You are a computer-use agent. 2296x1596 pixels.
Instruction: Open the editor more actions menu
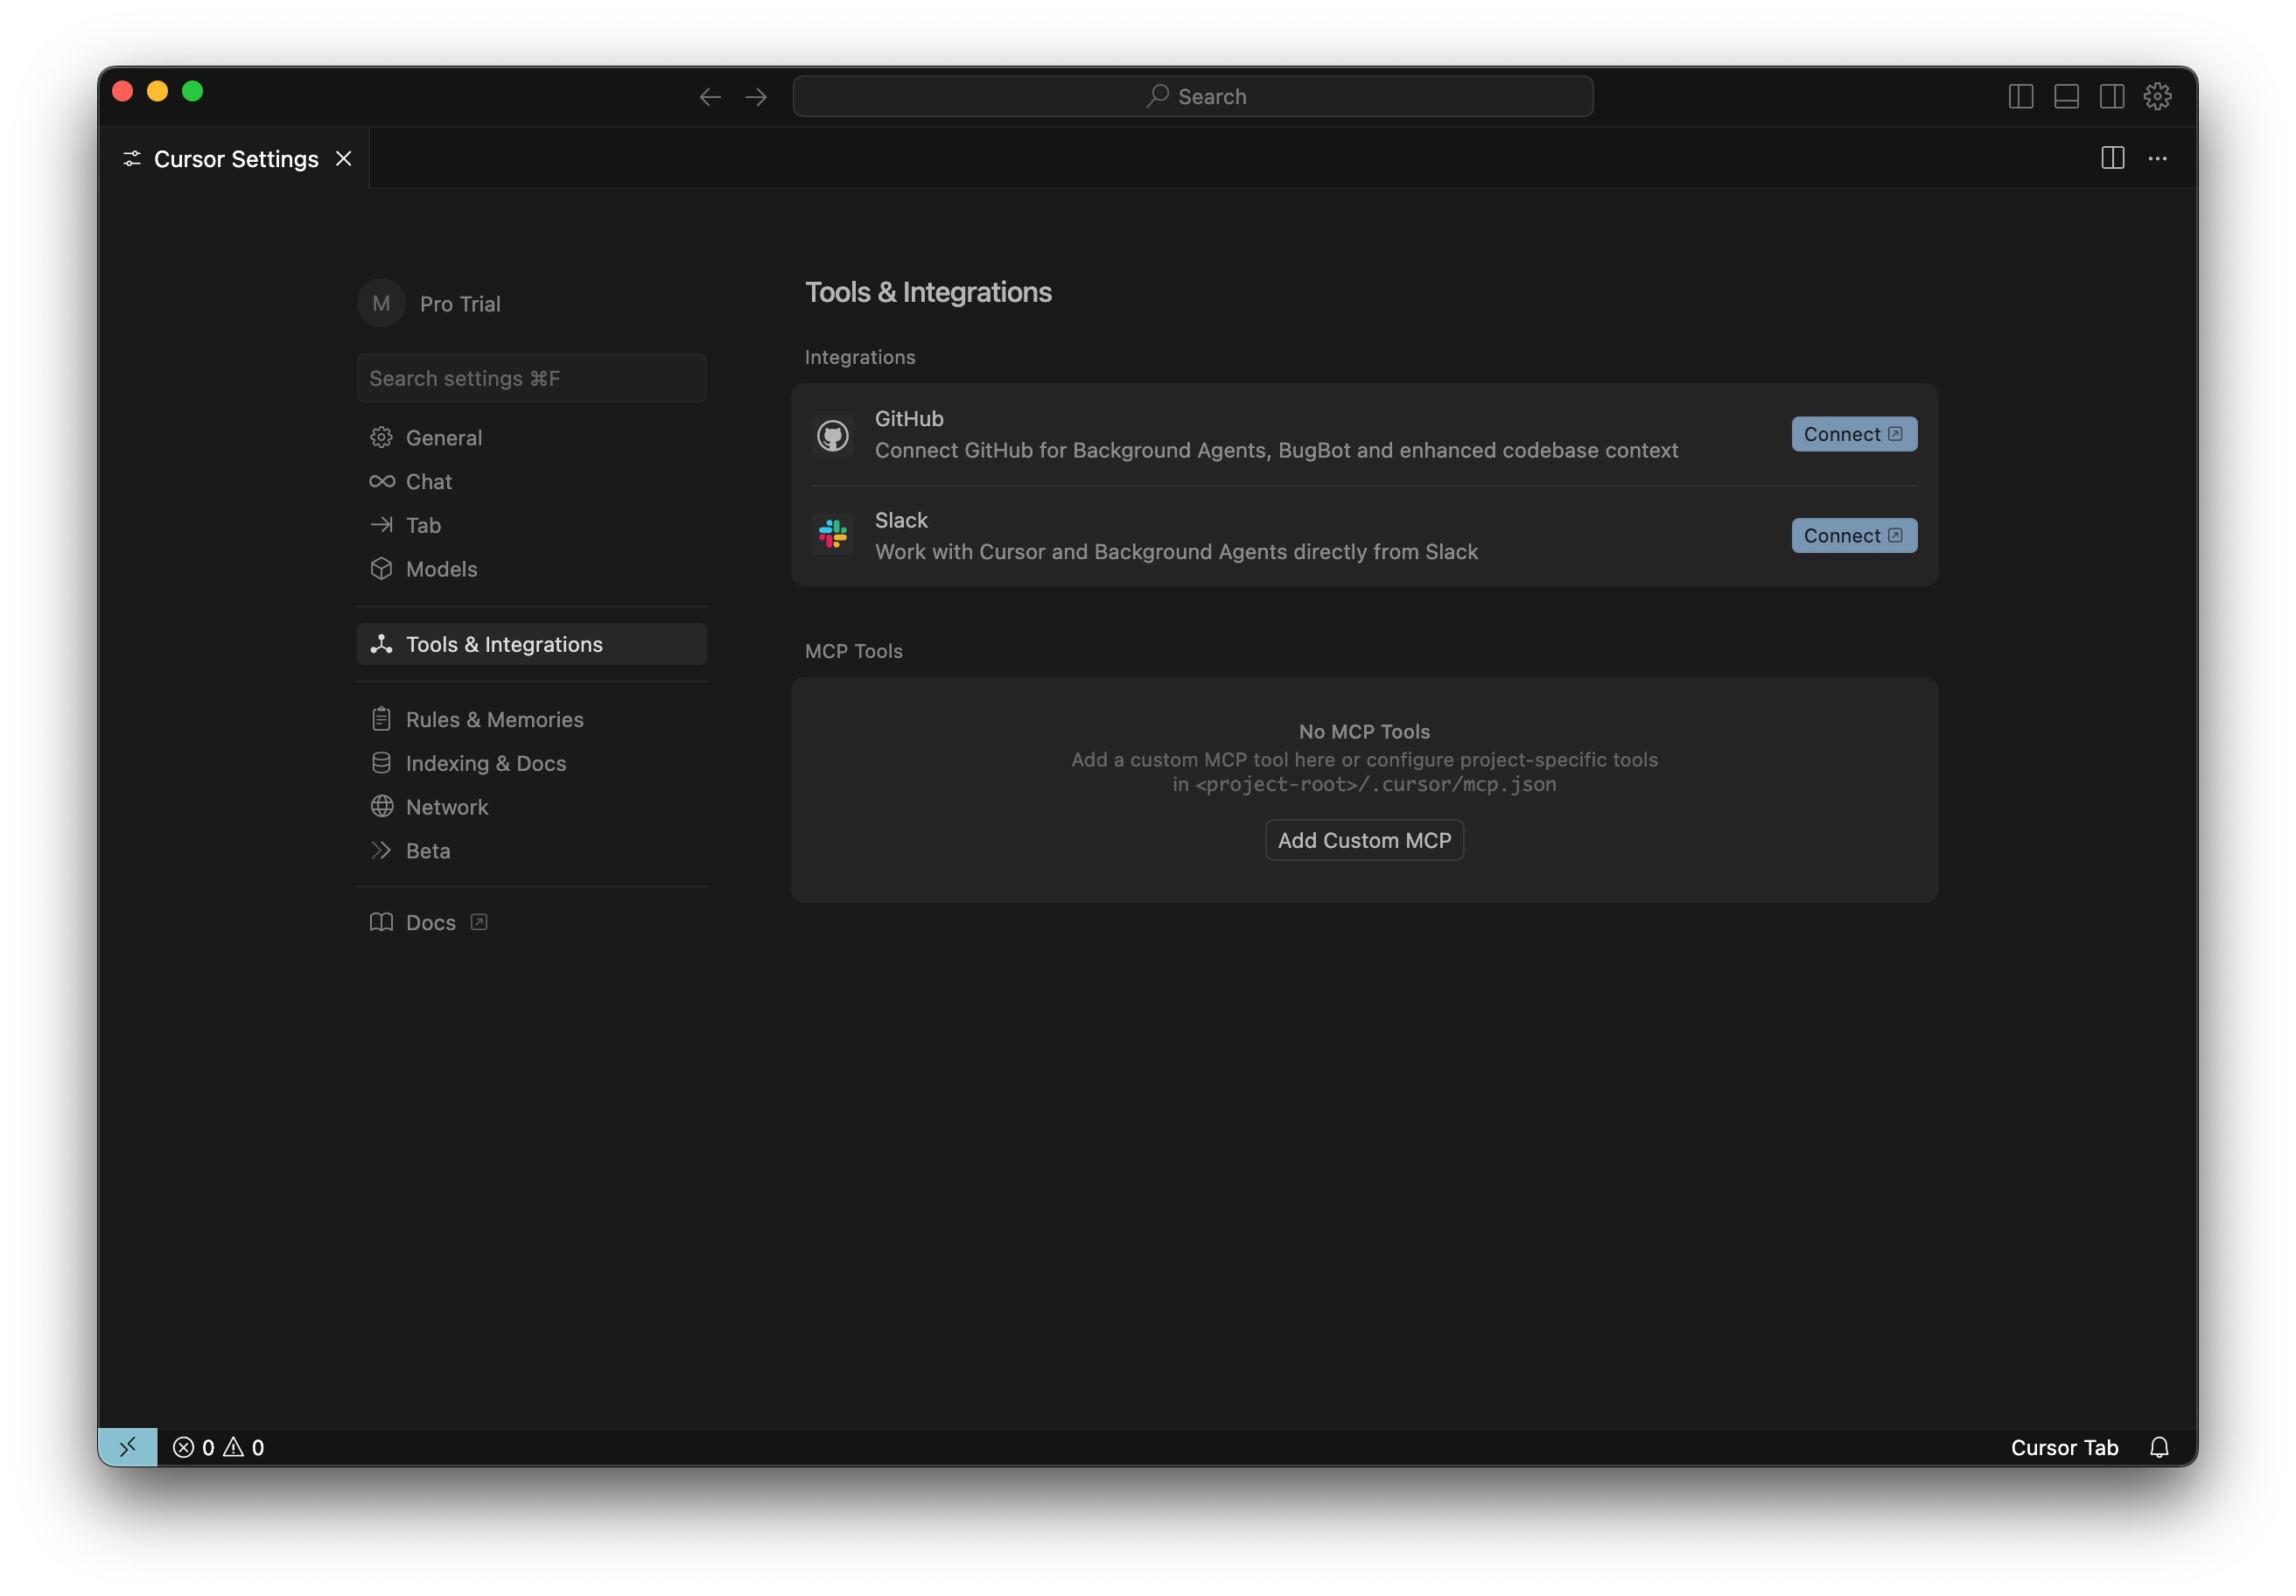pyautogui.click(x=2157, y=158)
